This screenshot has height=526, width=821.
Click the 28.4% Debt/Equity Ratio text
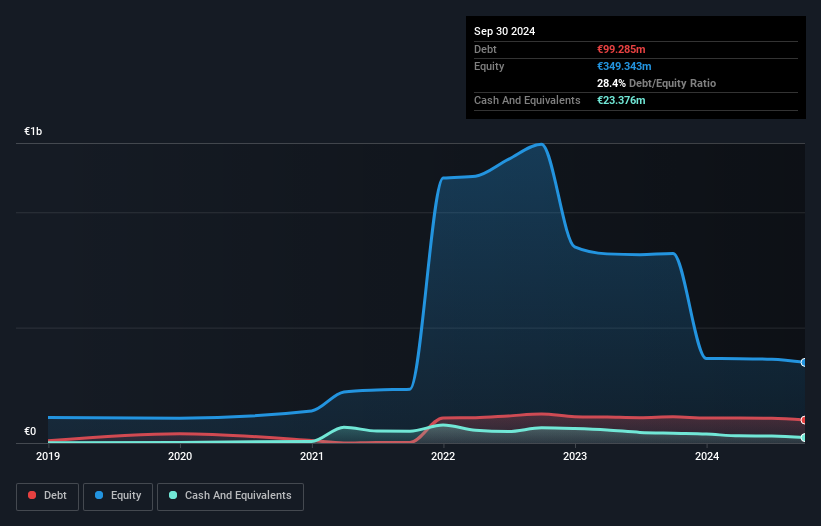coord(657,83)
